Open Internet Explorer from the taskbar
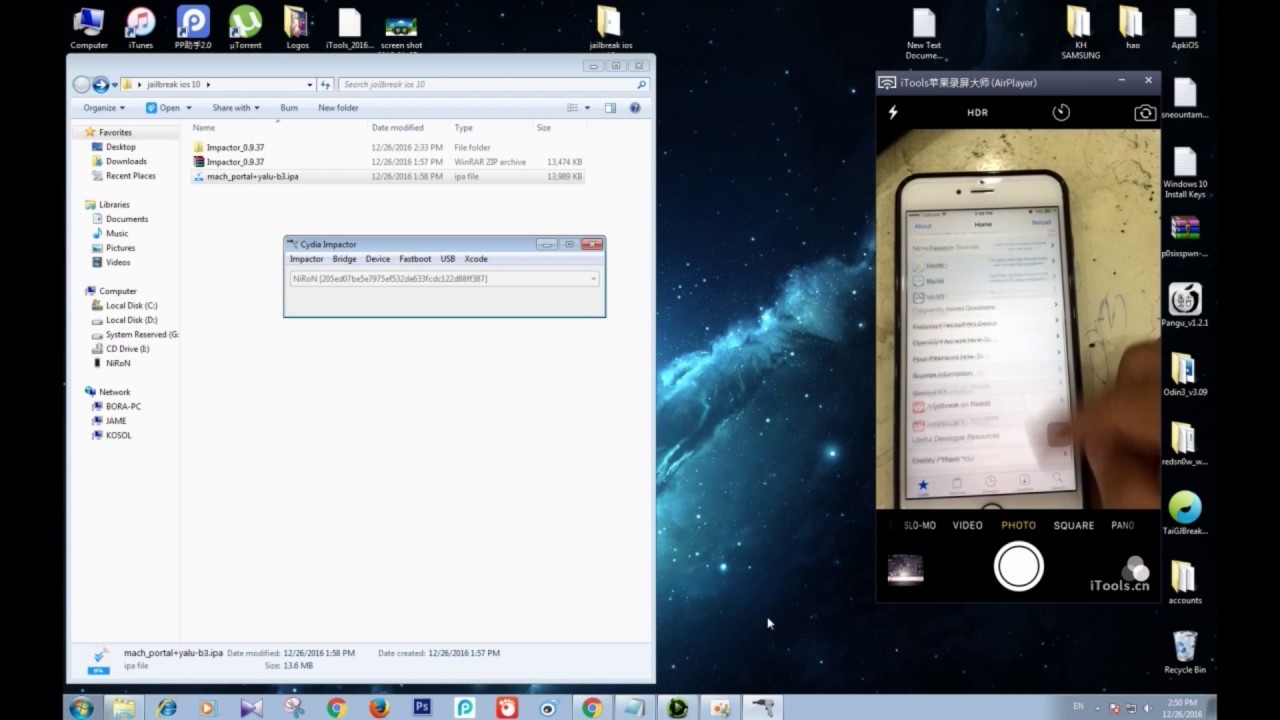 click(x=166, y=708)
